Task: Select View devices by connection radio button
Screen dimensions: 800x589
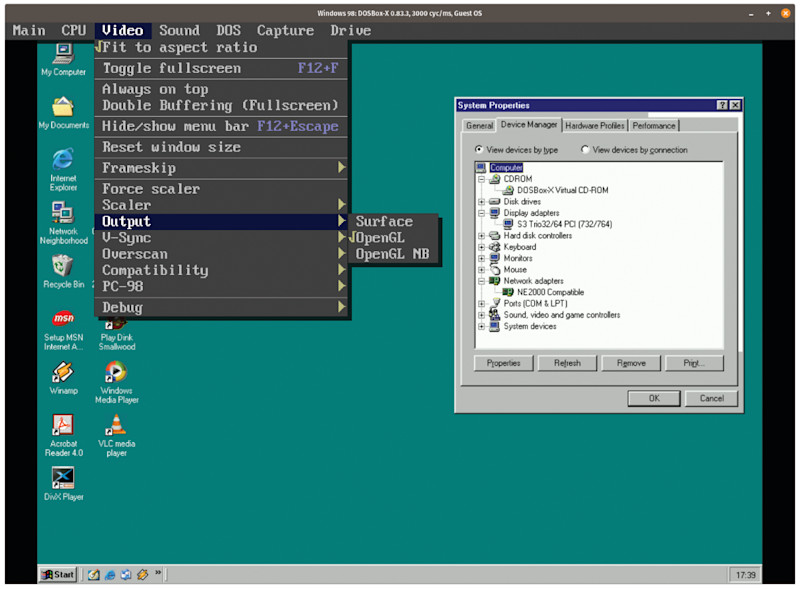Action: 585,150
